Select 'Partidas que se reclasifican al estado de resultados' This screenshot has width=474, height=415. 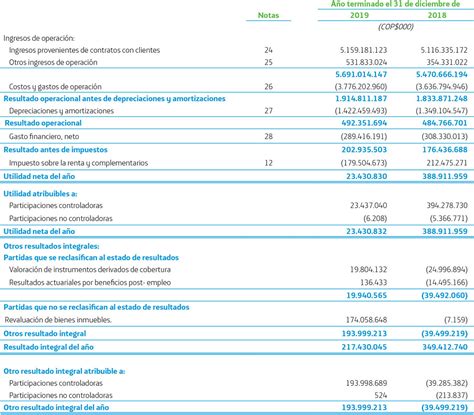[91, 258]
